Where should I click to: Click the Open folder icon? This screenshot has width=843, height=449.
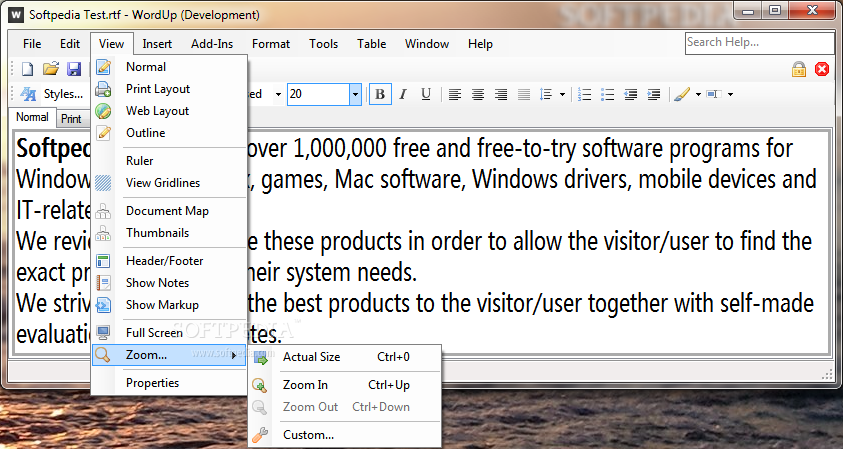tap(51, 69)
